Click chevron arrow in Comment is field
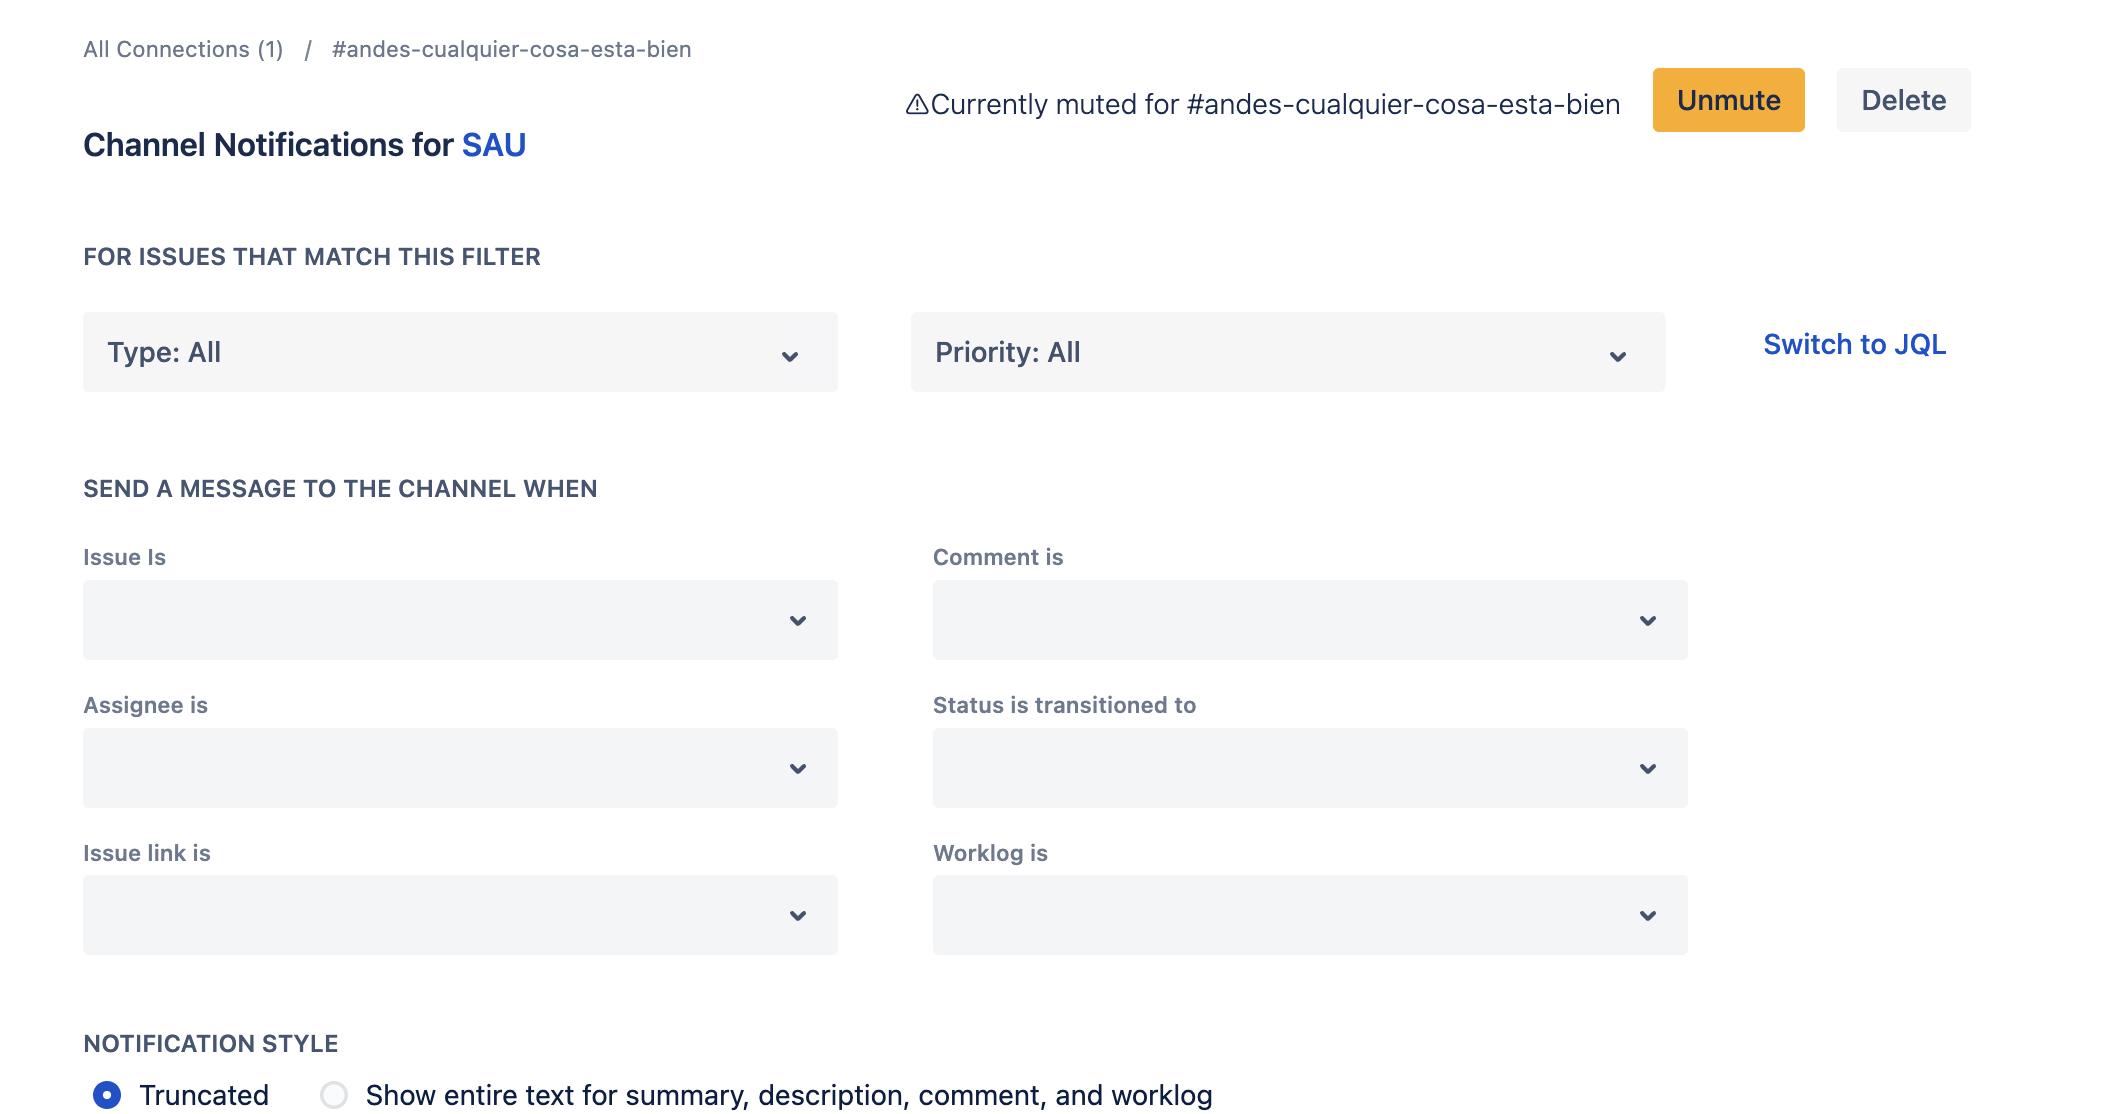The height and width of the screenshot is (1114, 2106). [1648, 621]
